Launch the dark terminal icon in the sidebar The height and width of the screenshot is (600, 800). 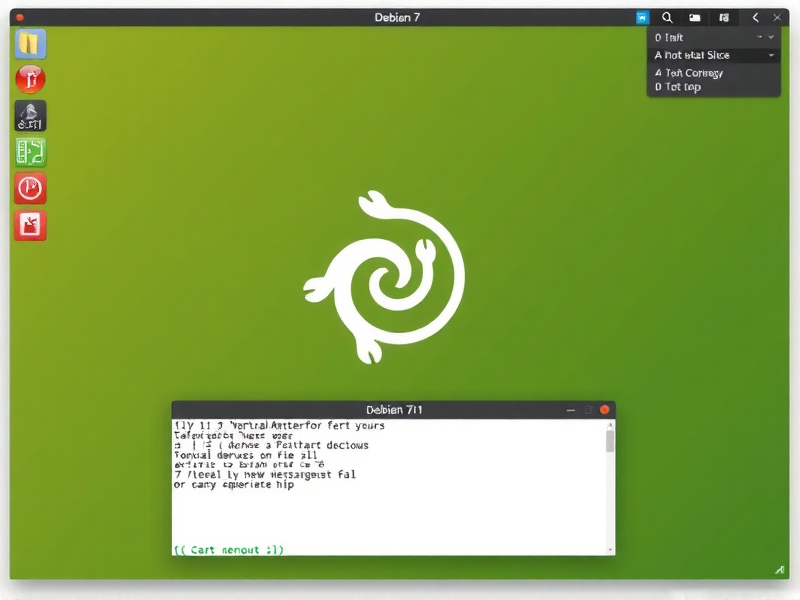(x=30, y=116)
